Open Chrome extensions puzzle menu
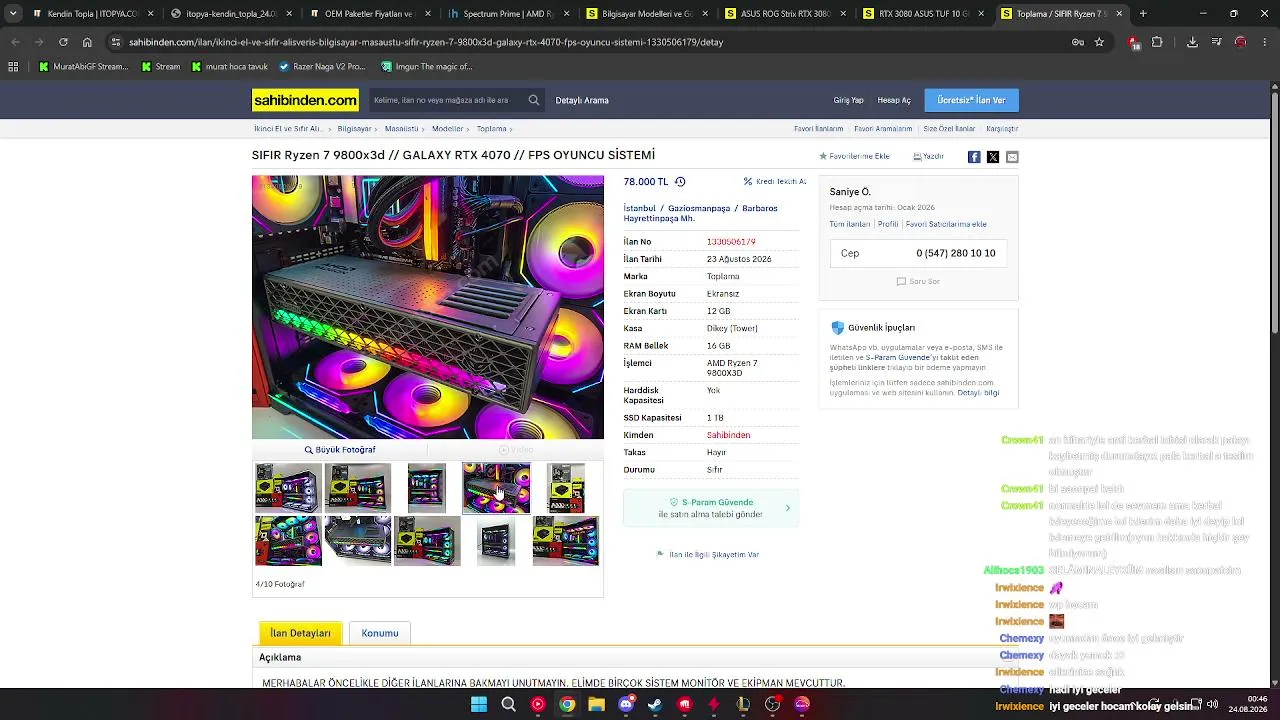This screenshot has width=1280, height=720. coord(1157,42)
